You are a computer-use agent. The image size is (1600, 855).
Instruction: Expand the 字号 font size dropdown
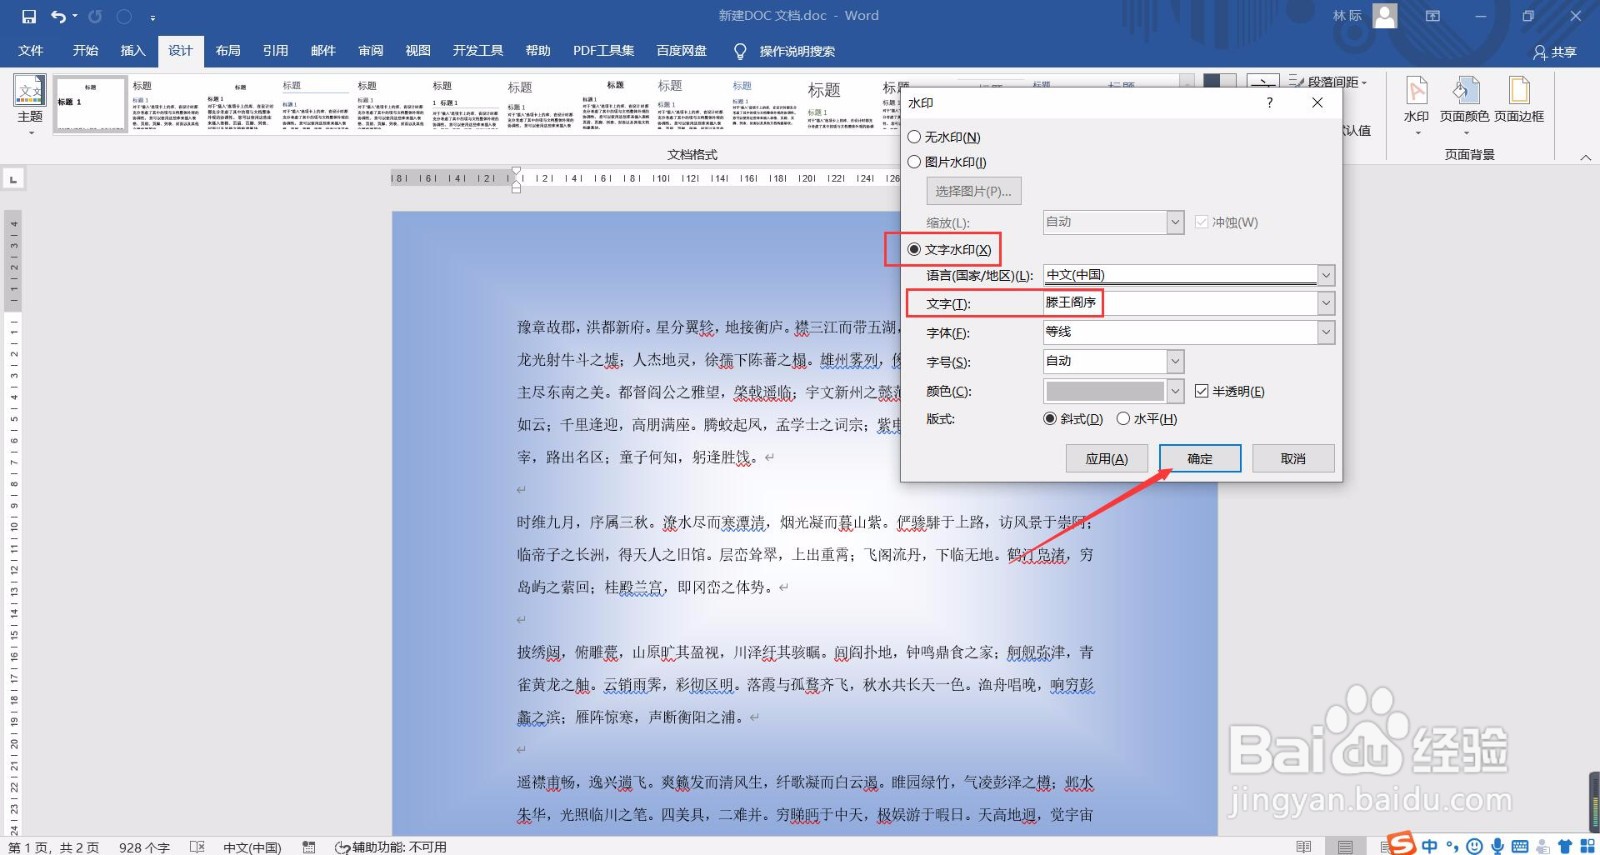click(x=1176, y=361)
